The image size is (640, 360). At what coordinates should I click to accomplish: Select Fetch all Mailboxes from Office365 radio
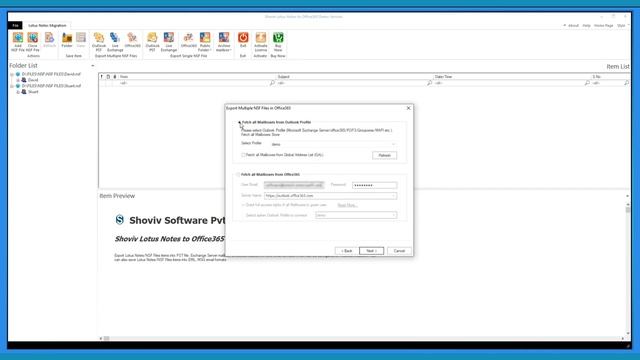pyautogui.click(x=238, y=174)
